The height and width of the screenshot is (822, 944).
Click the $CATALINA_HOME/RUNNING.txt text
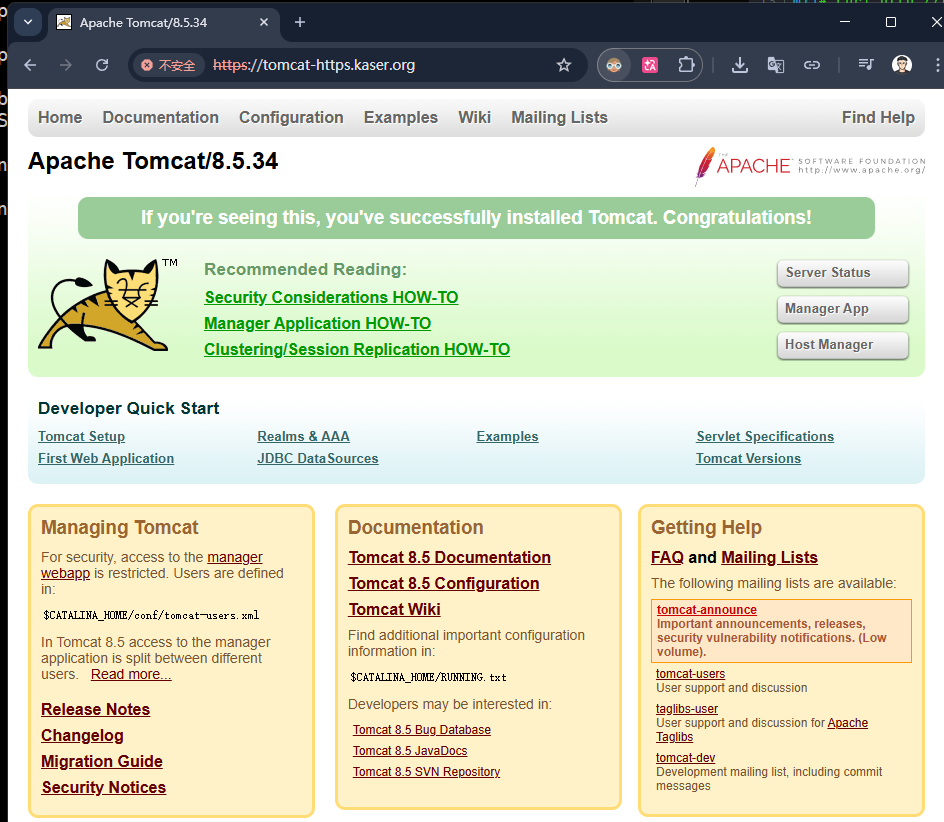coord(428,677)
